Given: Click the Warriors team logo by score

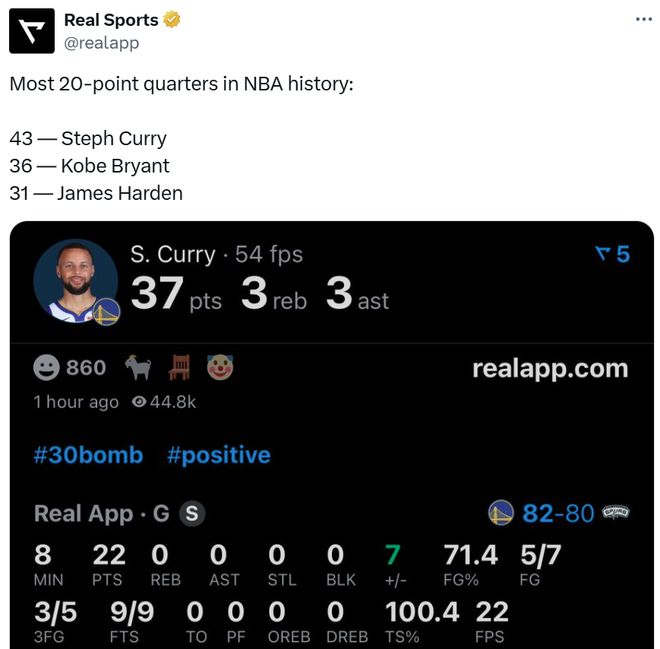Looking at the screenshot, I should click(x=501, y=514).
